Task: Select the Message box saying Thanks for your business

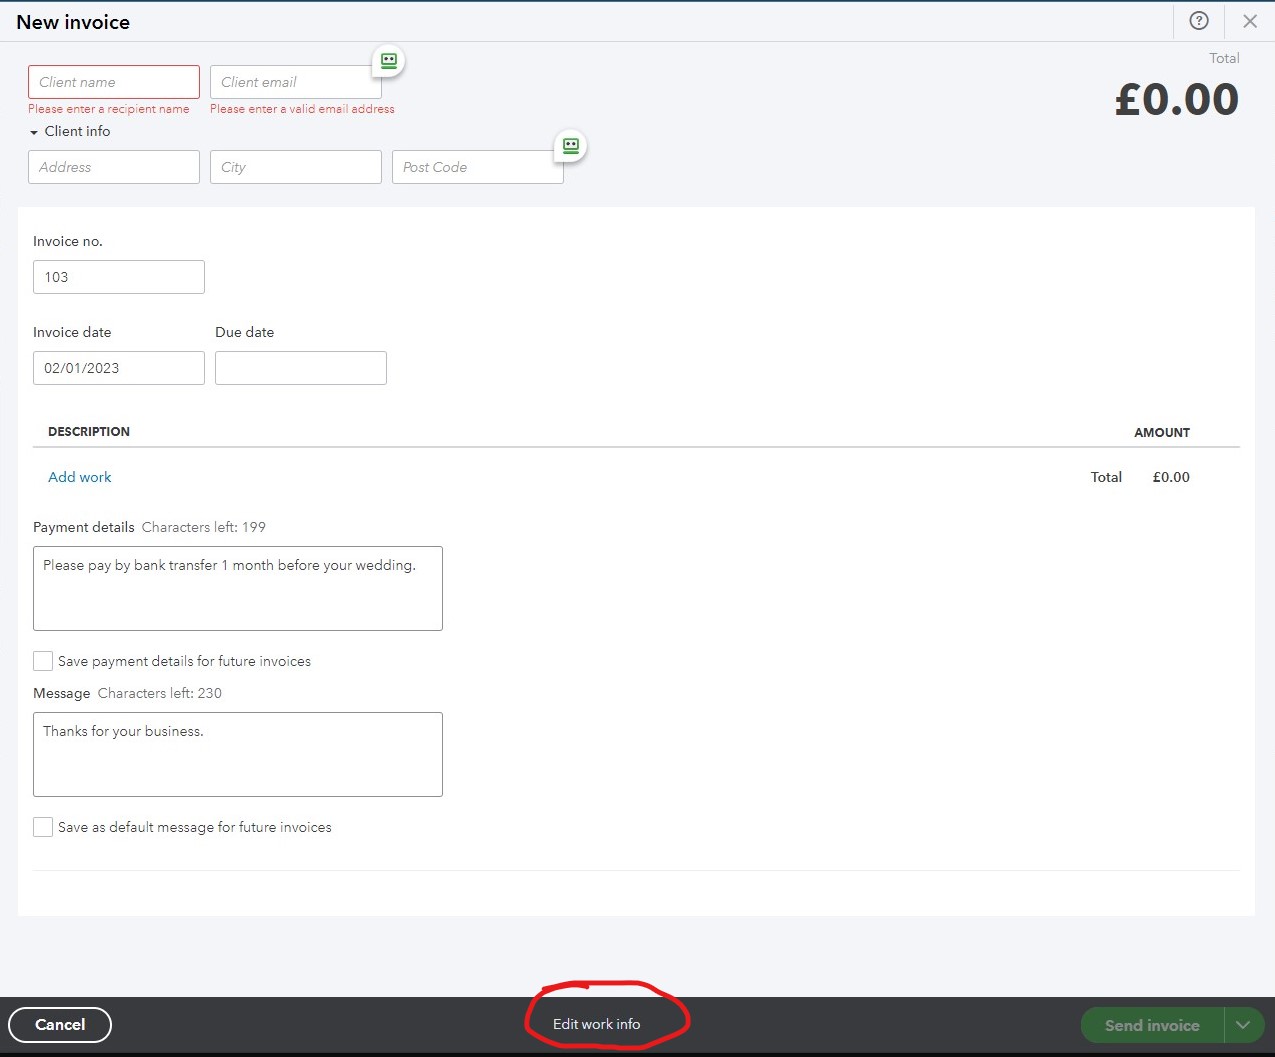Action: [237, 754]
